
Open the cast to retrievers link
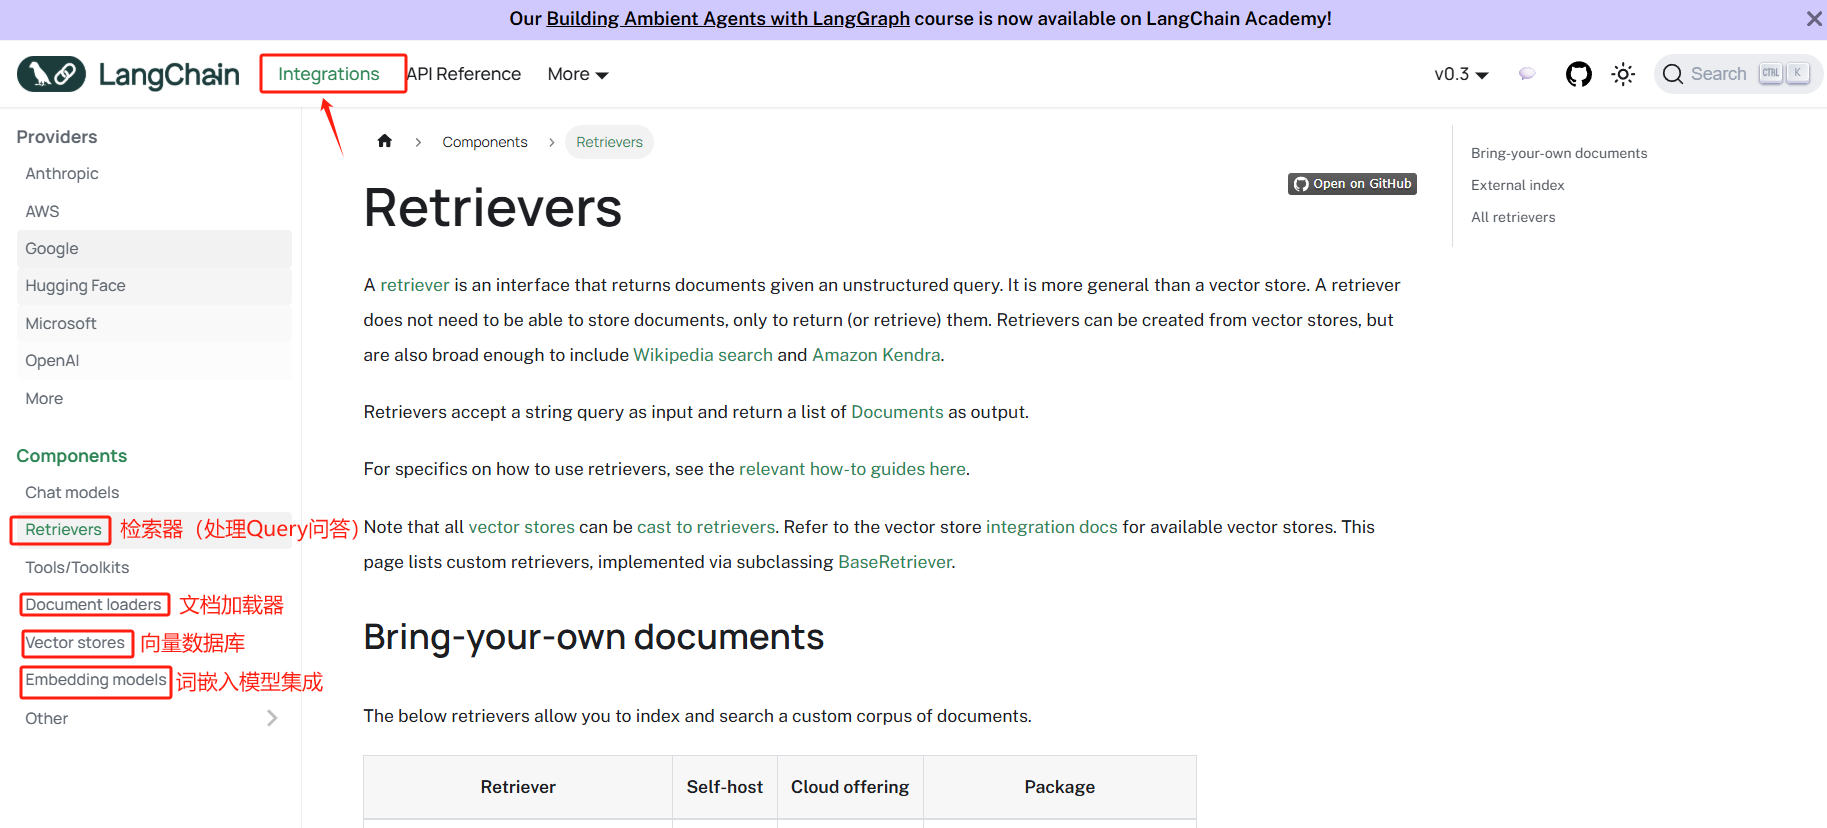point(706,527)
